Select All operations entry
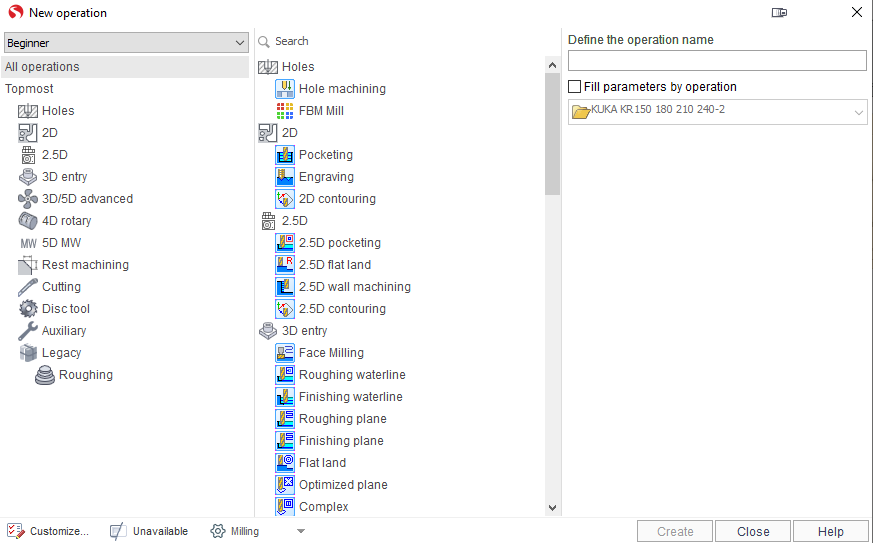 pyautogui.click(x=125, y=67)
